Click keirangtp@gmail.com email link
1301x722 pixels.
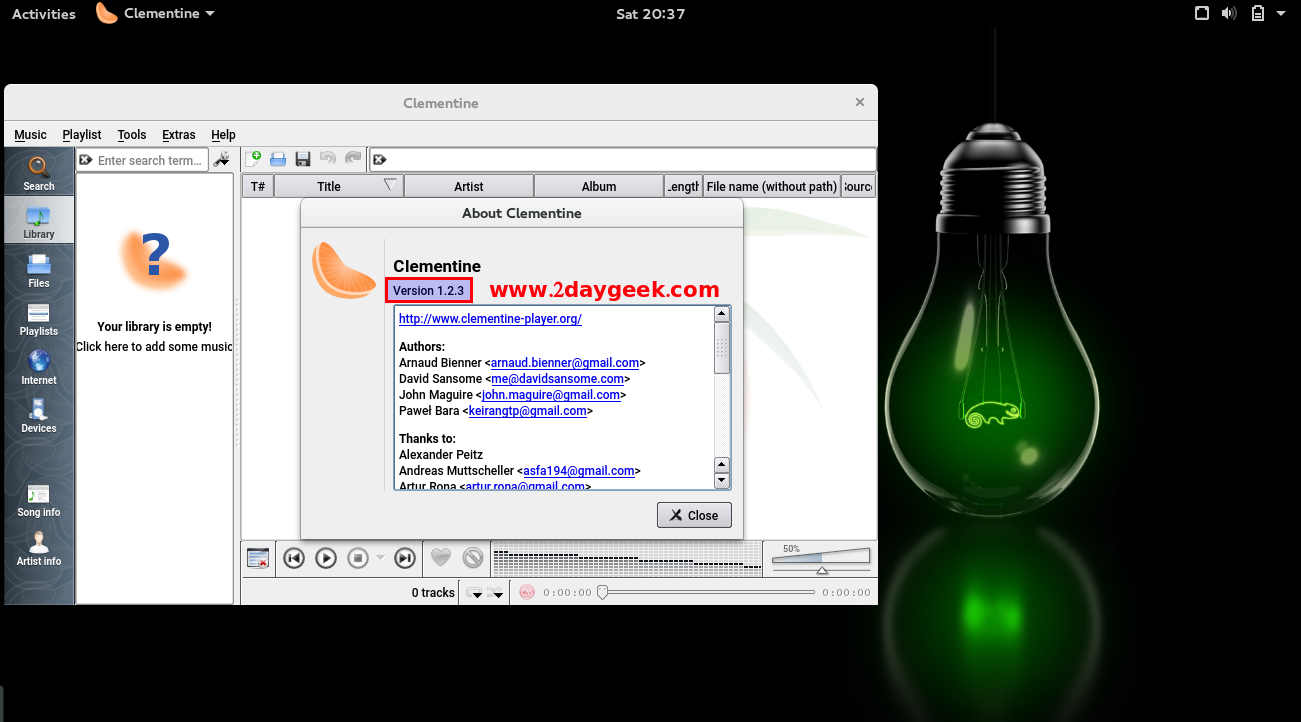[x=528, y=411]
